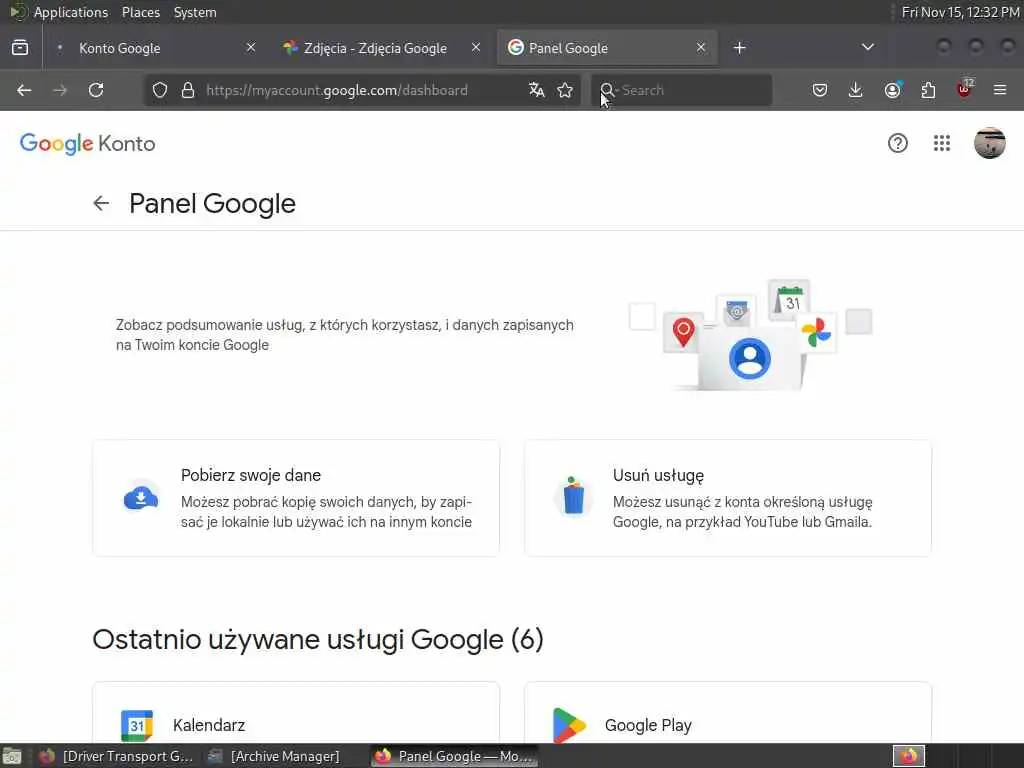Open the Google account profile avatar
The image size is (1024, 768).
pos(990,143)
